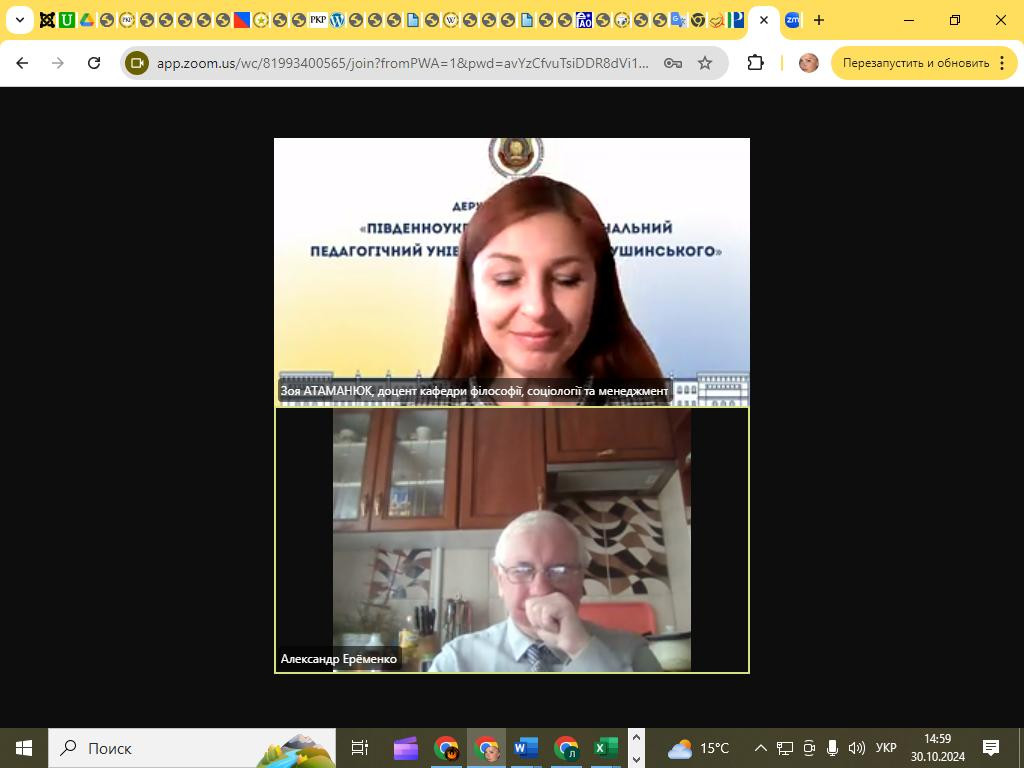Switch the 'УКР' keyboard language
The image size is (1024, 768).
pyautogui.click(x=886, y=748)
